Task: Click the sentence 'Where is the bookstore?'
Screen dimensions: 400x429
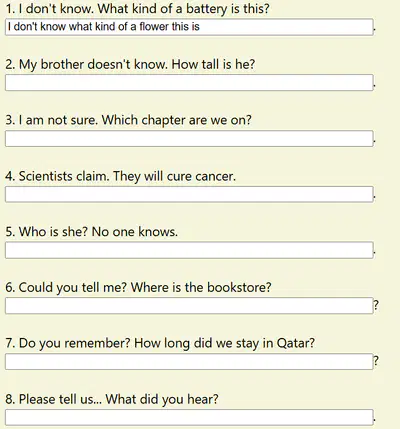Action: tap(201, 287)
